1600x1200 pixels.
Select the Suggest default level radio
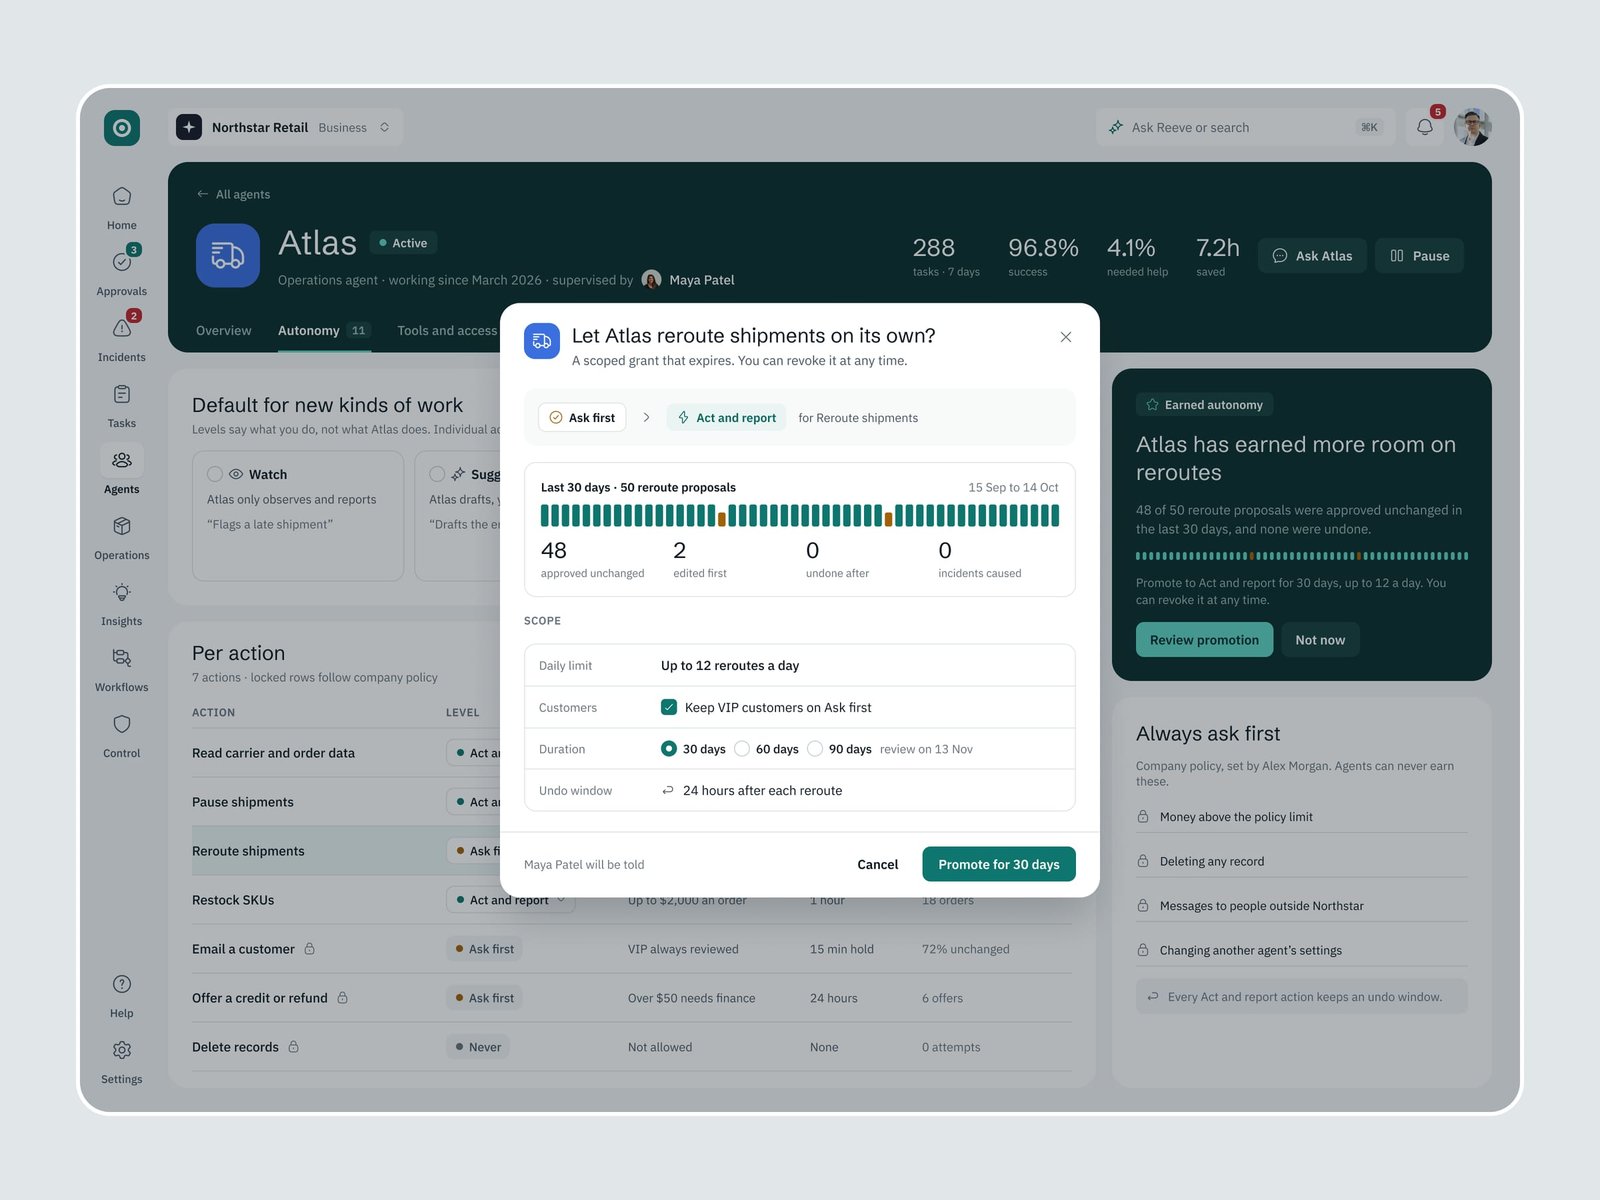[x=437, y=474]
